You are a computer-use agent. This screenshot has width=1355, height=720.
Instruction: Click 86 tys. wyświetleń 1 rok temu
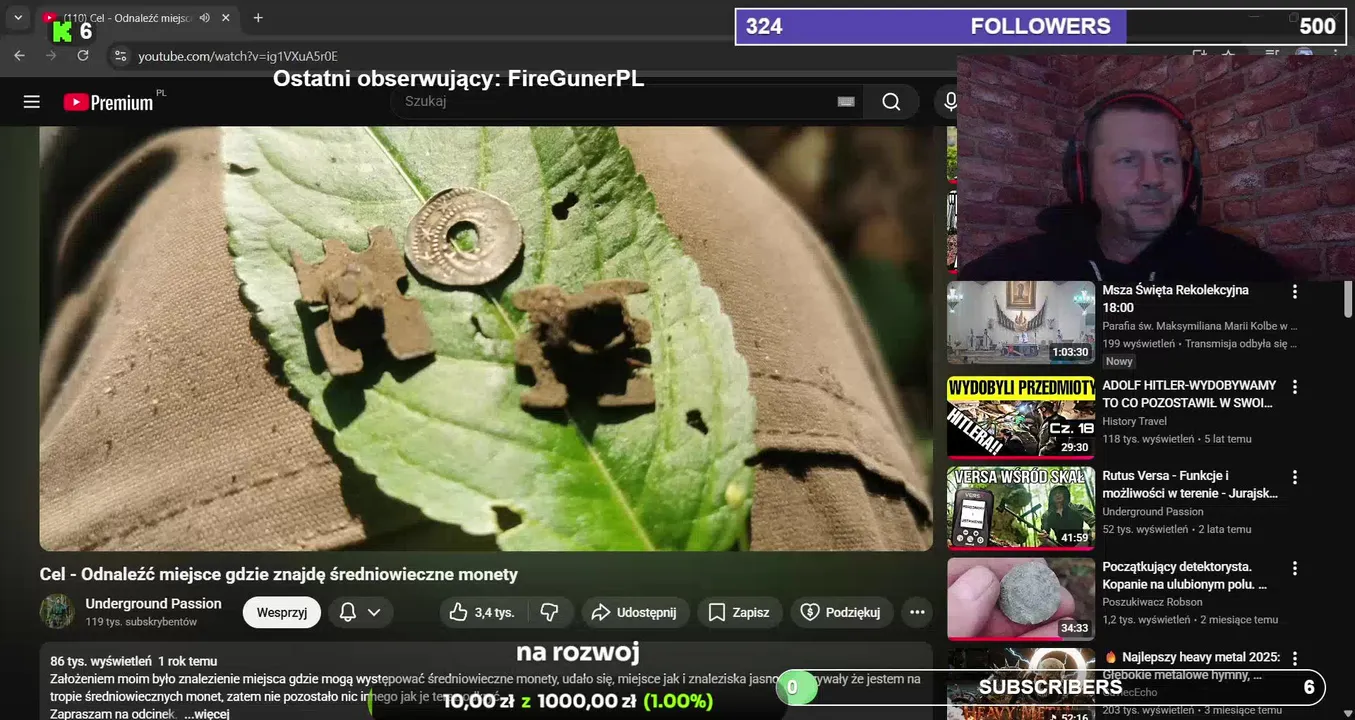pos(133,661)
